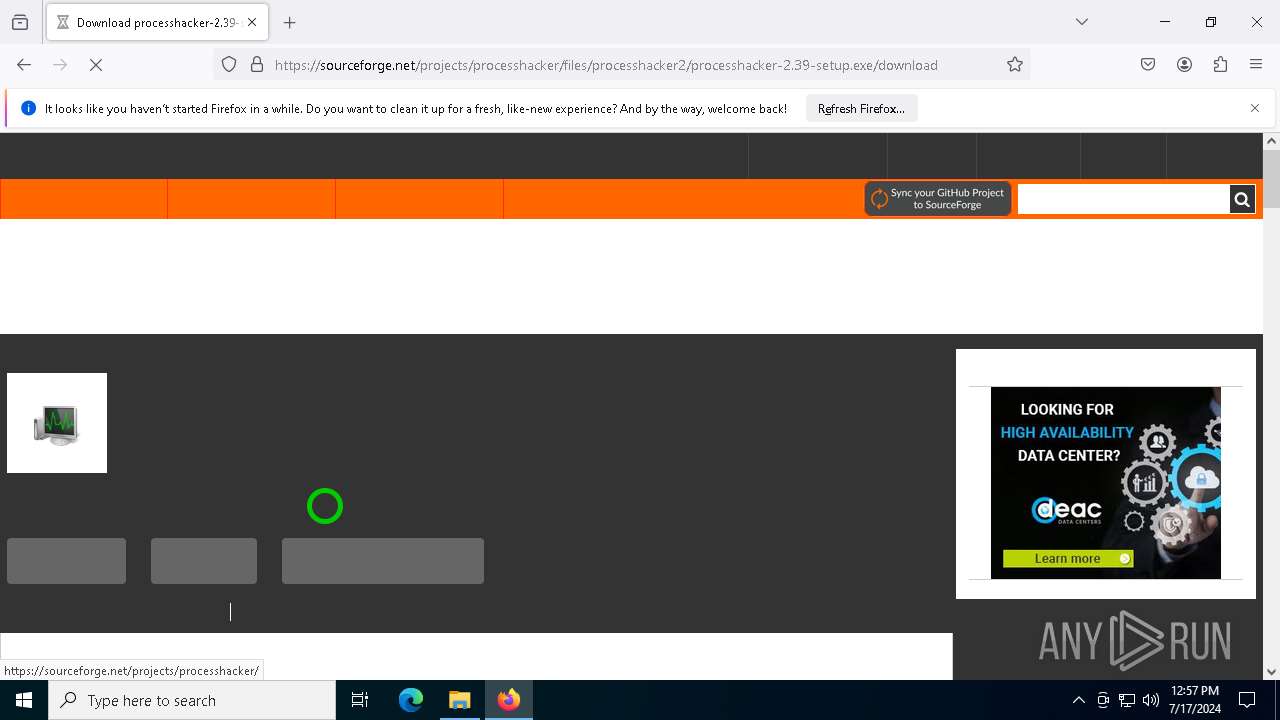Click the page scrollbar down arrow
1280x720 pixels.
1271,672
